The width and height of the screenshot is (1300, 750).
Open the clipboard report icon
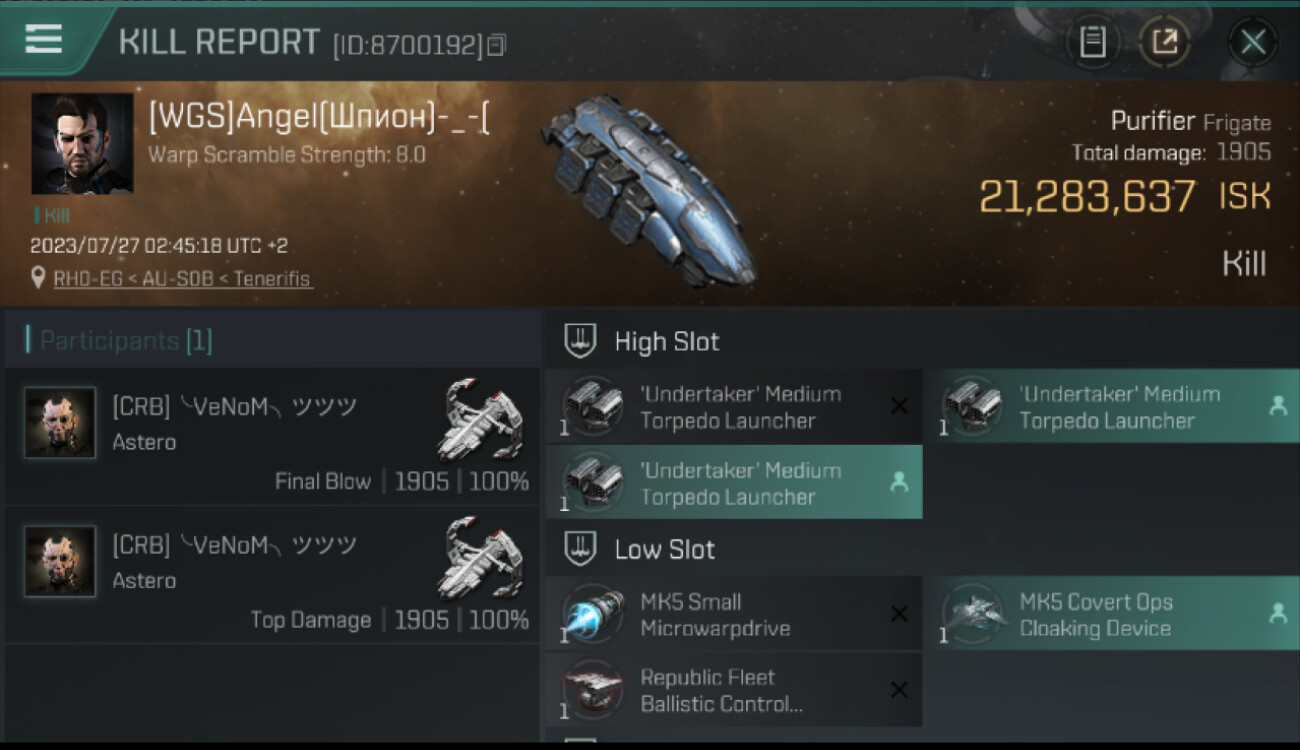pyautogui.click(x=1092, y=42)
